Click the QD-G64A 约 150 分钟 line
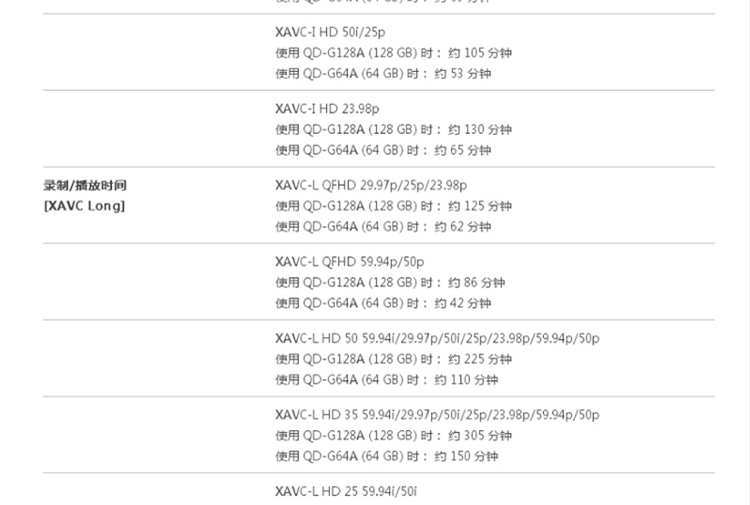Screen dimensions: 750x505 (x=386, y=456)
